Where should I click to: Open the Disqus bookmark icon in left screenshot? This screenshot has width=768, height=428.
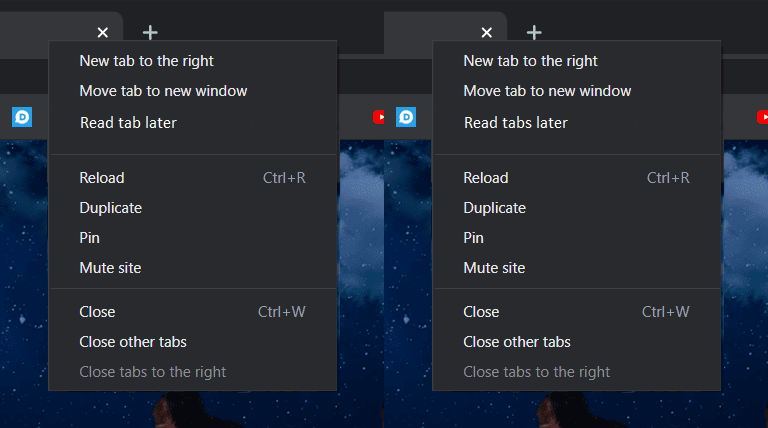pos(22,117)
